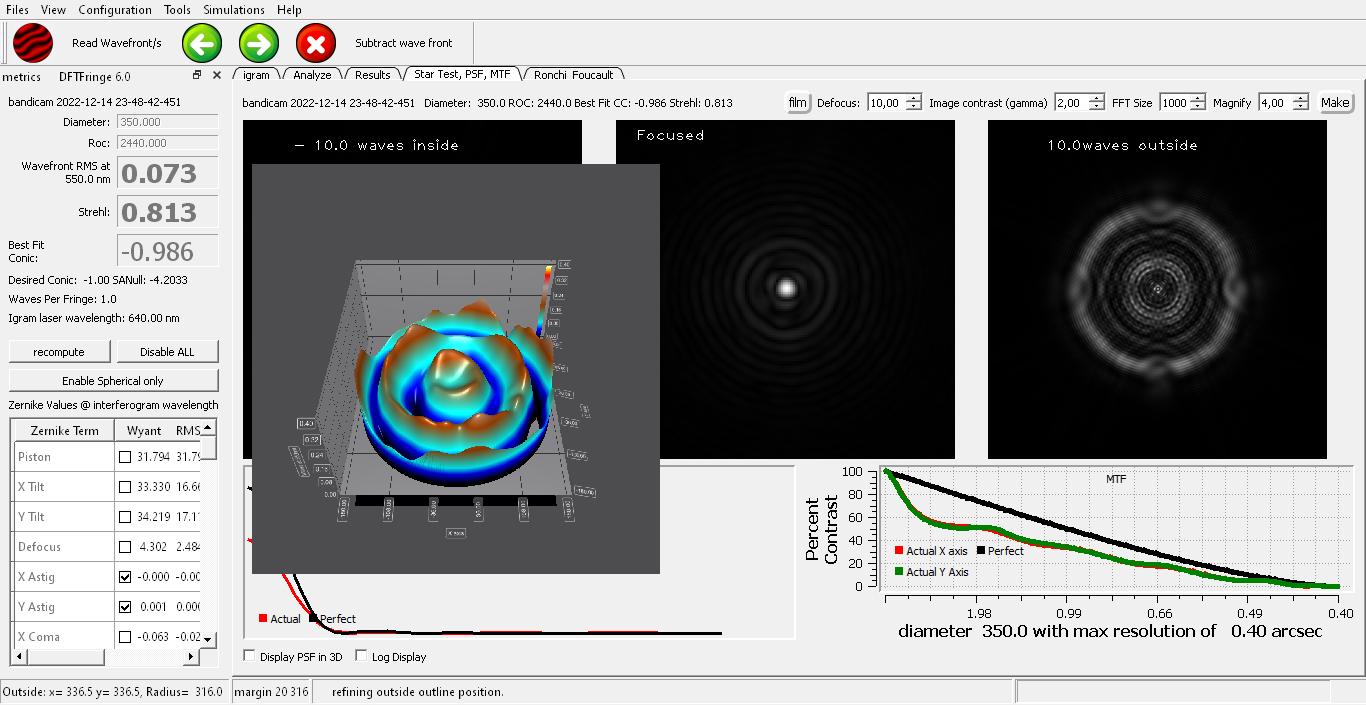Click the green right arrow icon
The width and height of the screenshot is (1366, 705).
259,43
